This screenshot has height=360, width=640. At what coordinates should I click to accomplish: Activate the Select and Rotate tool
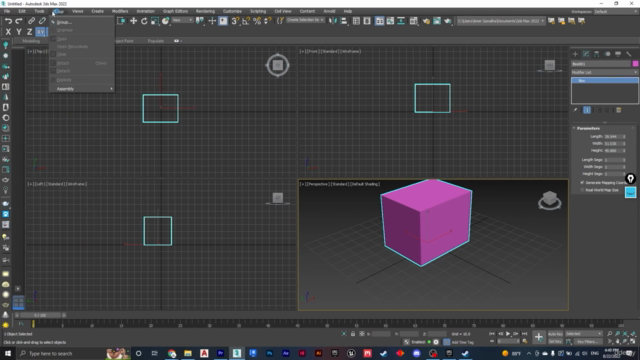(x=144, y=21)
